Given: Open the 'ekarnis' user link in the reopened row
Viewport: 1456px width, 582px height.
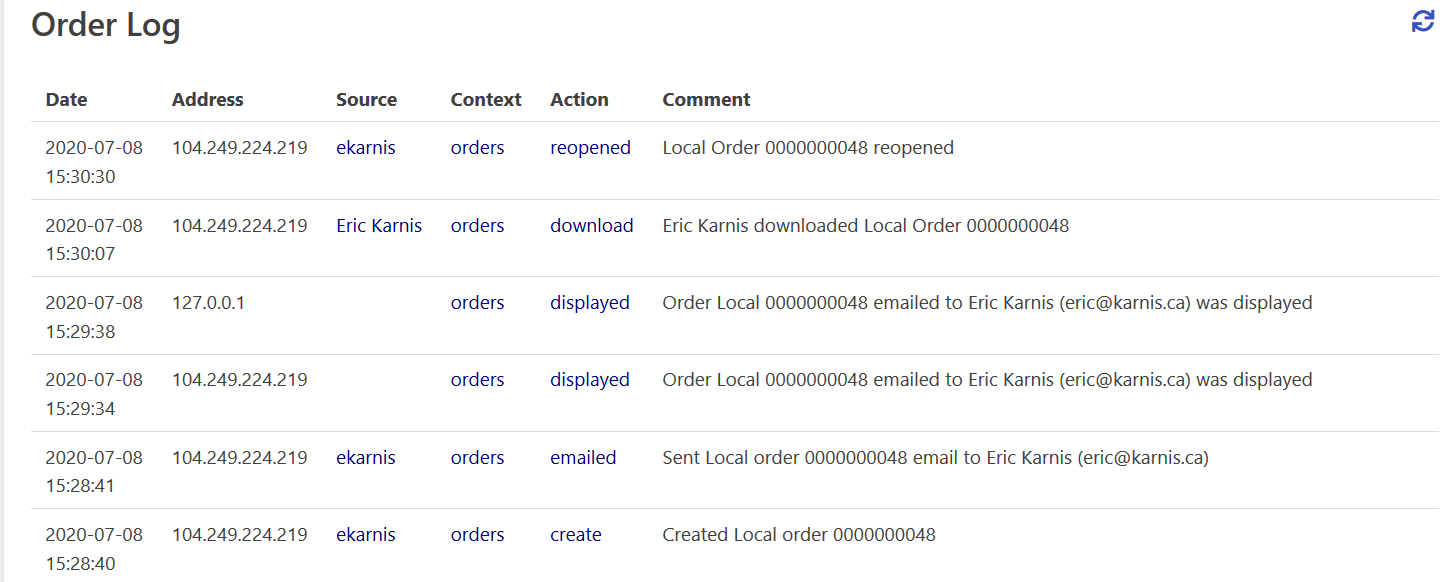Looking at the screenshot, I should point(366,147).
